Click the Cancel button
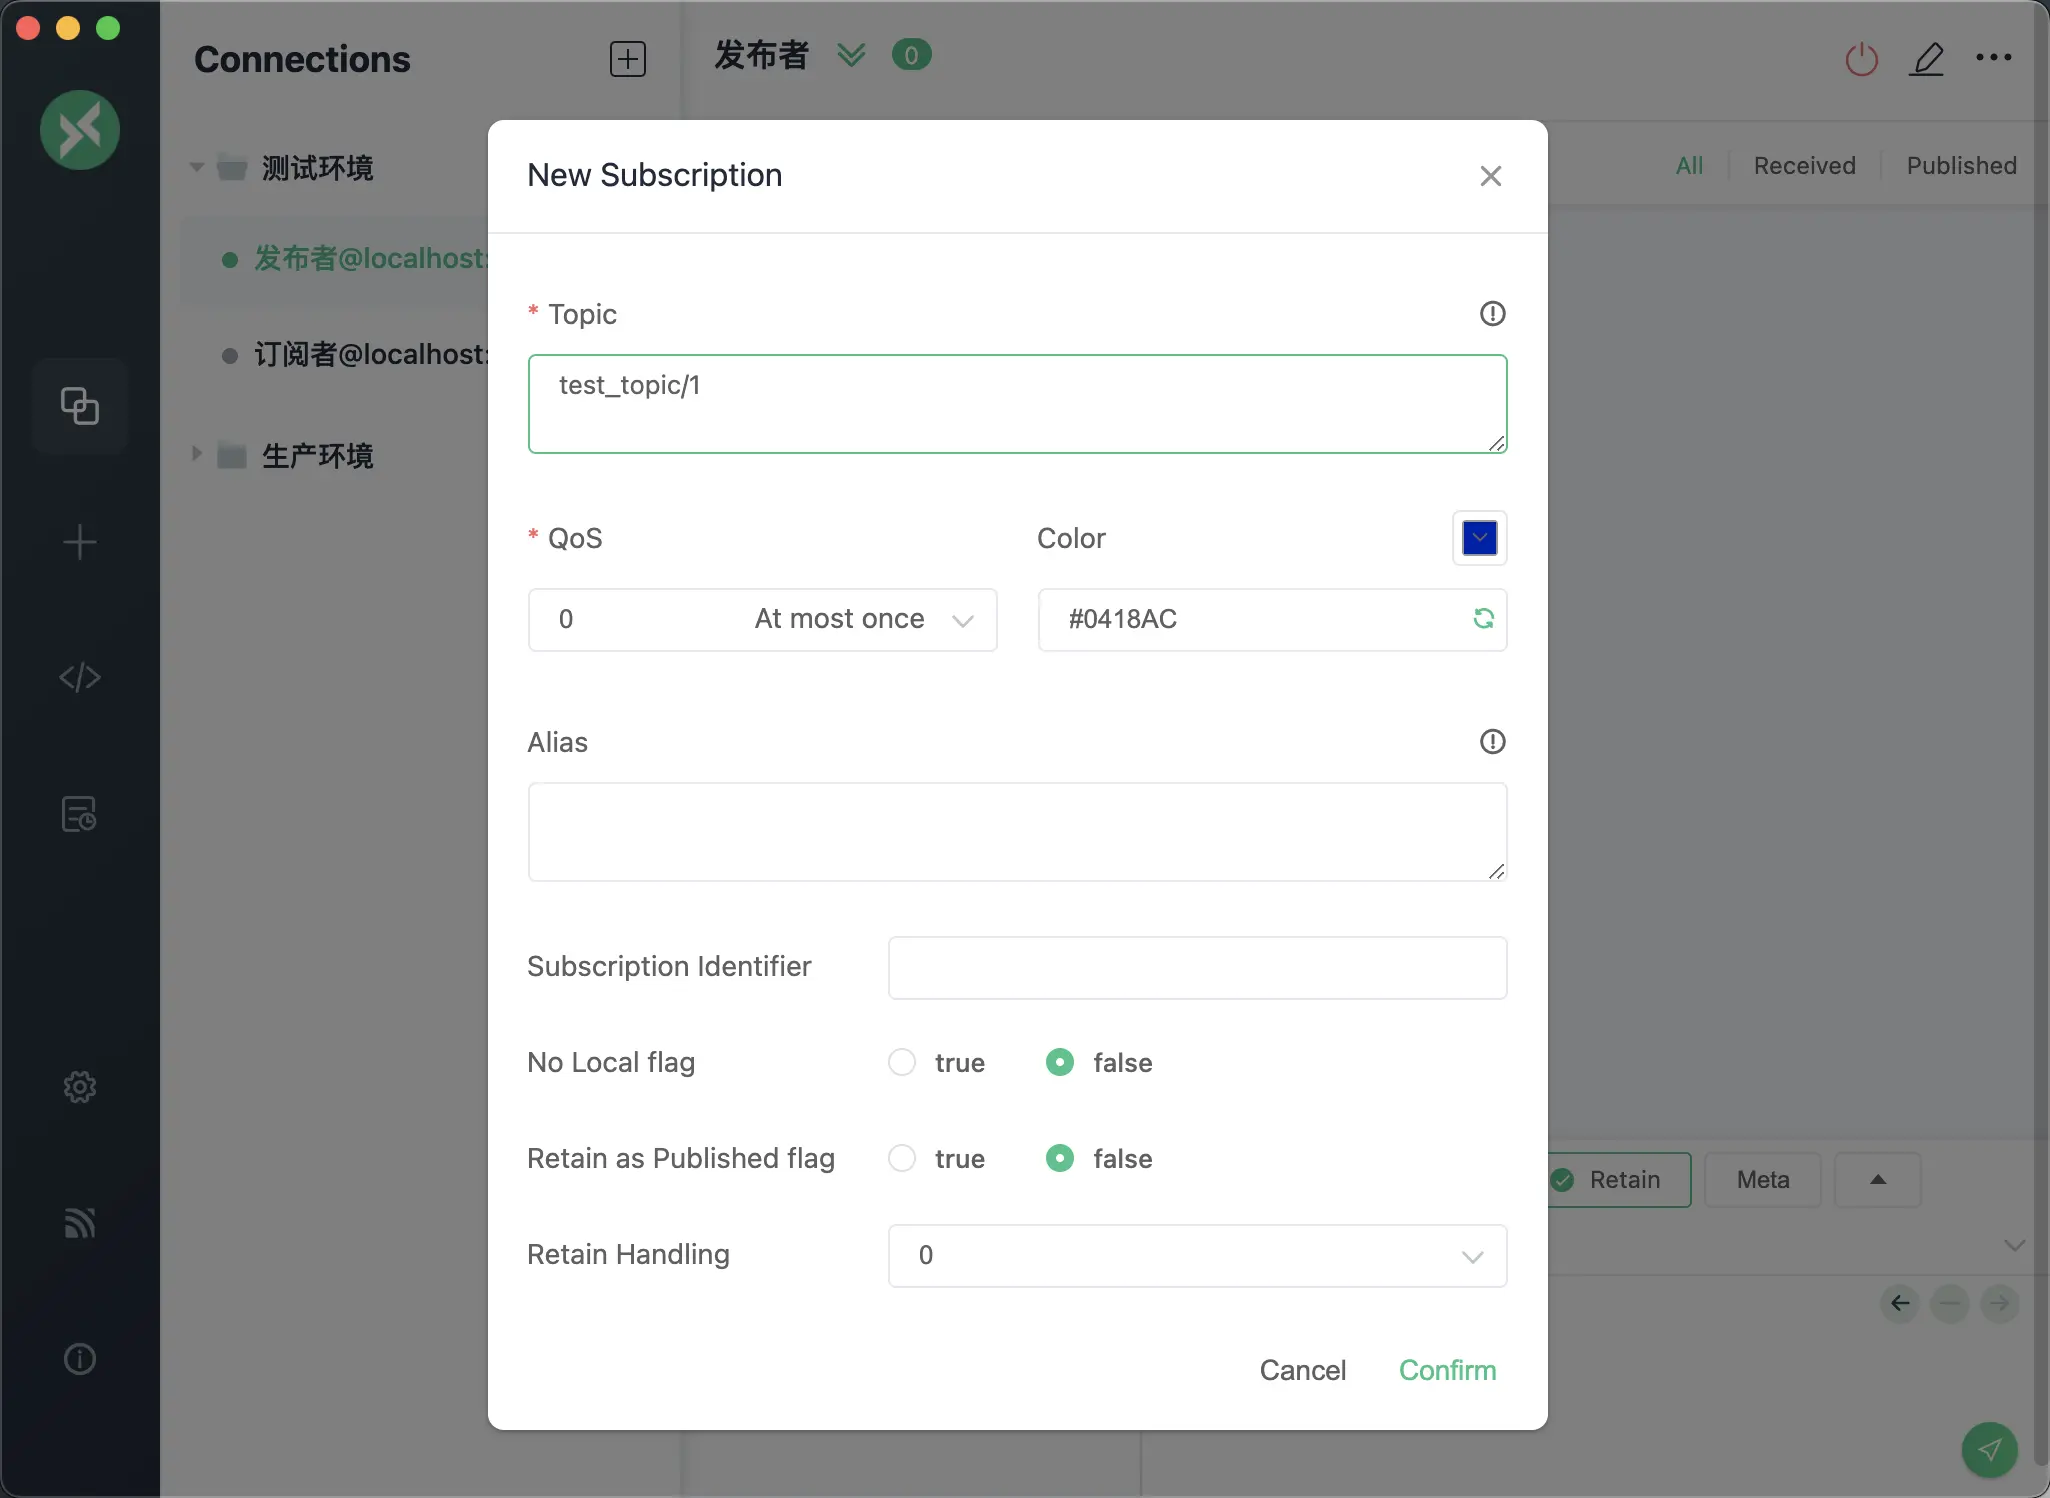Screen dimensions: 2050x1498 click(1302, 1370)
